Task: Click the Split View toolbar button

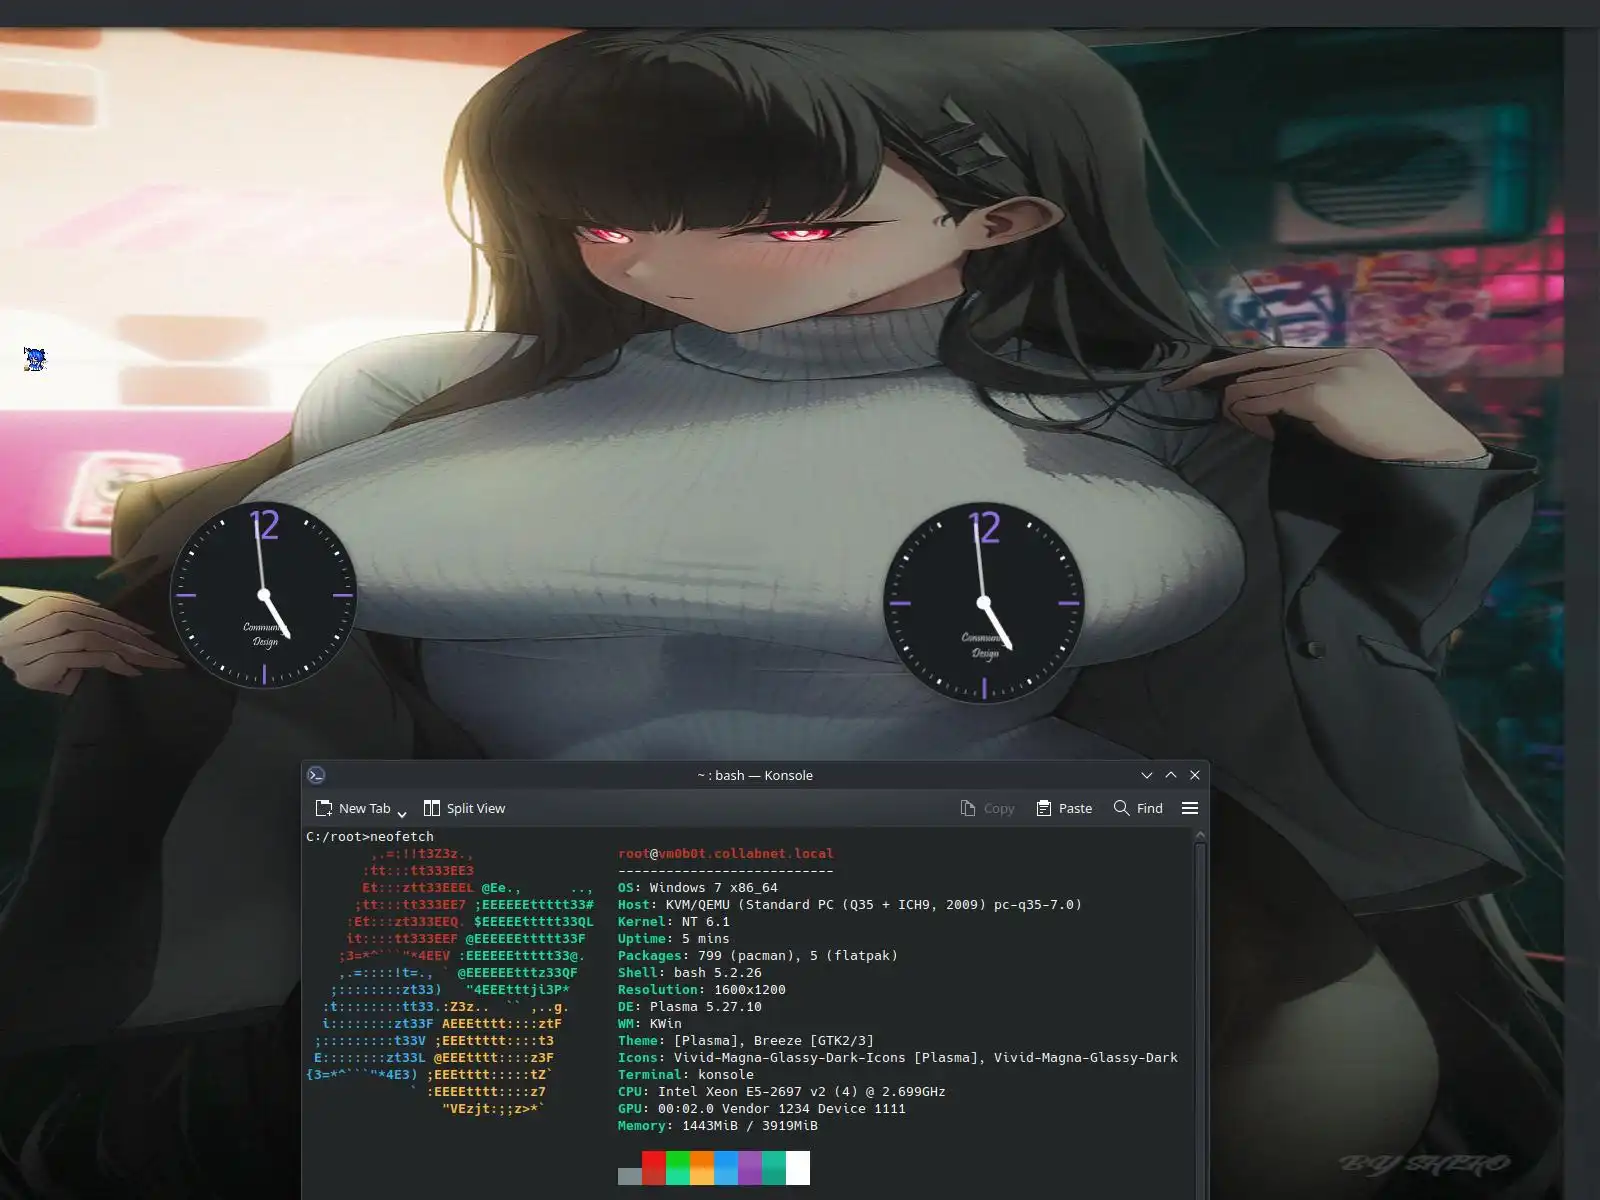Action: [464, 808]
